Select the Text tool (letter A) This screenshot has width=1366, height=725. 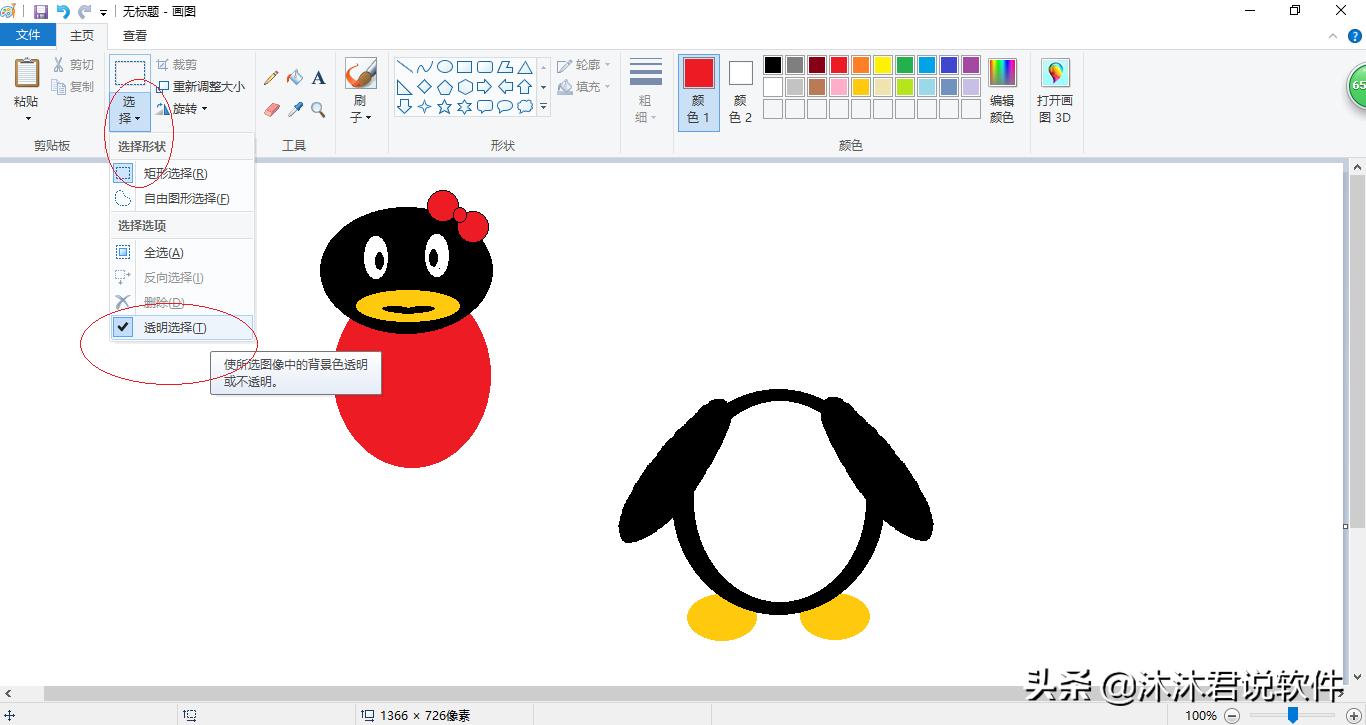pos(318,78)
